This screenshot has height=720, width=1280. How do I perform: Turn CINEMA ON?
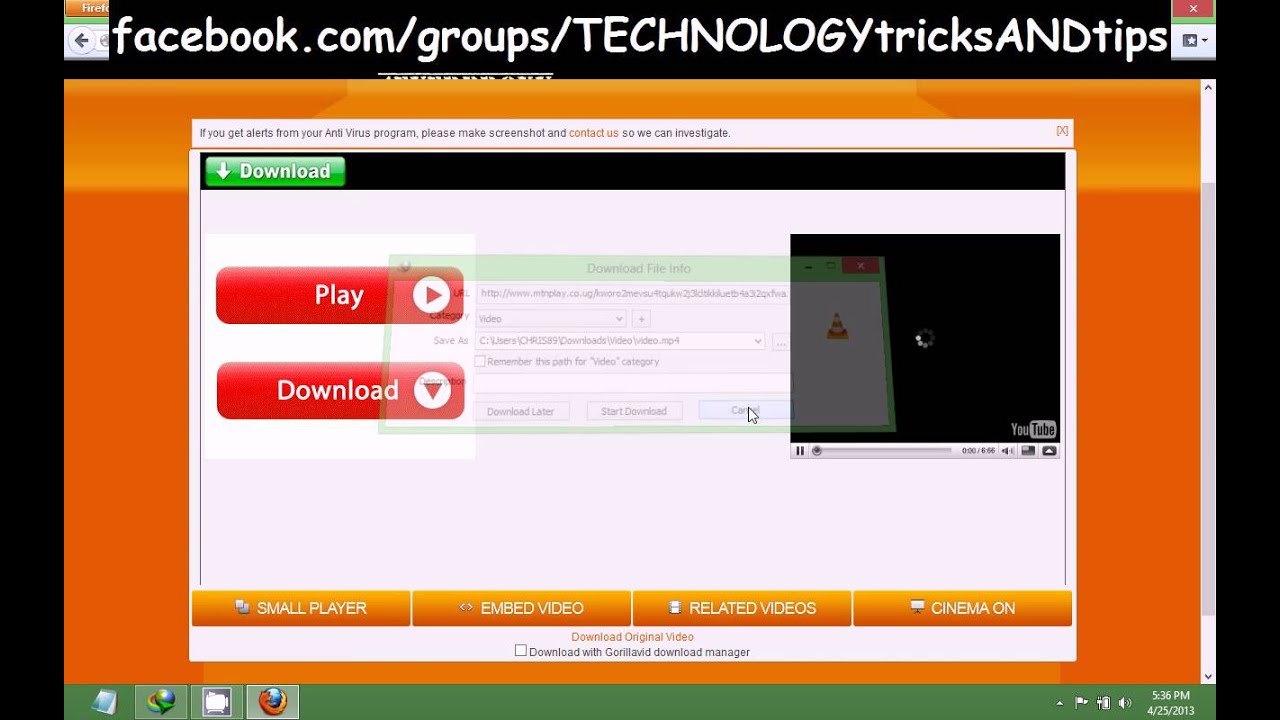(963, 608)
